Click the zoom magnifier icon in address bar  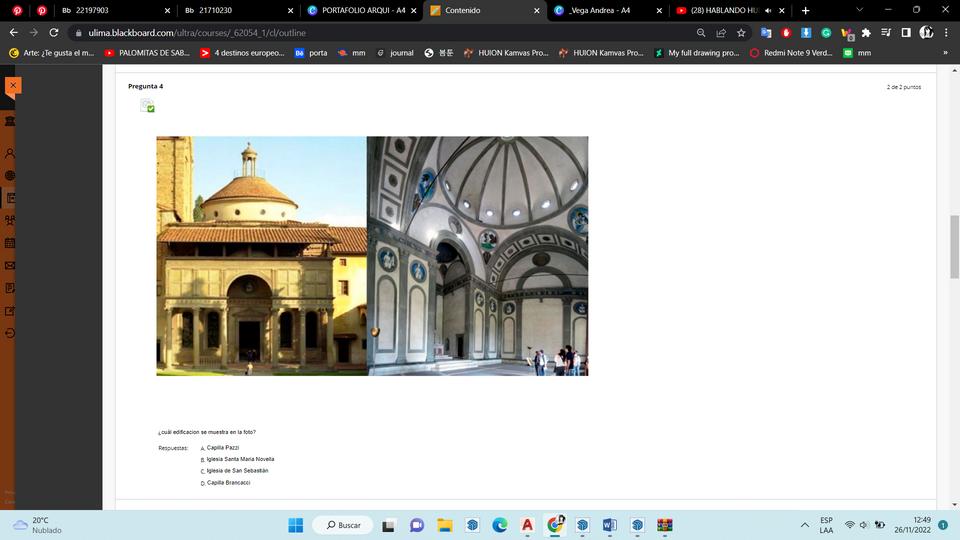701,32
